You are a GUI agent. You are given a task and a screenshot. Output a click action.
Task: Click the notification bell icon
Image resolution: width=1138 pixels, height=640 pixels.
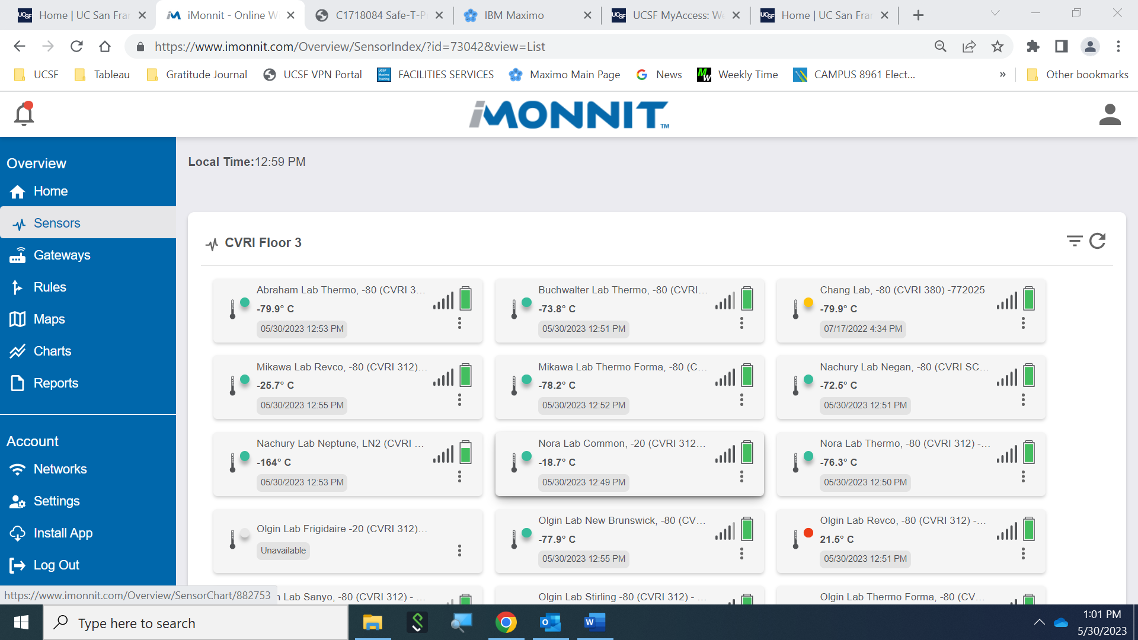click(23, 113)
